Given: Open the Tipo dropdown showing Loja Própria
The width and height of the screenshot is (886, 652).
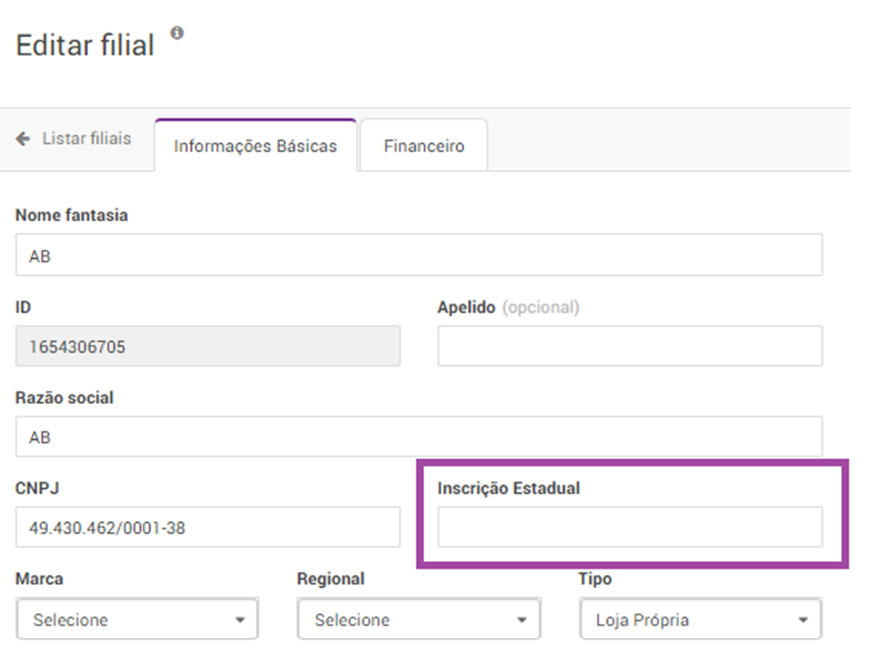Looking at the screenshot, I should tap(701, 620).
